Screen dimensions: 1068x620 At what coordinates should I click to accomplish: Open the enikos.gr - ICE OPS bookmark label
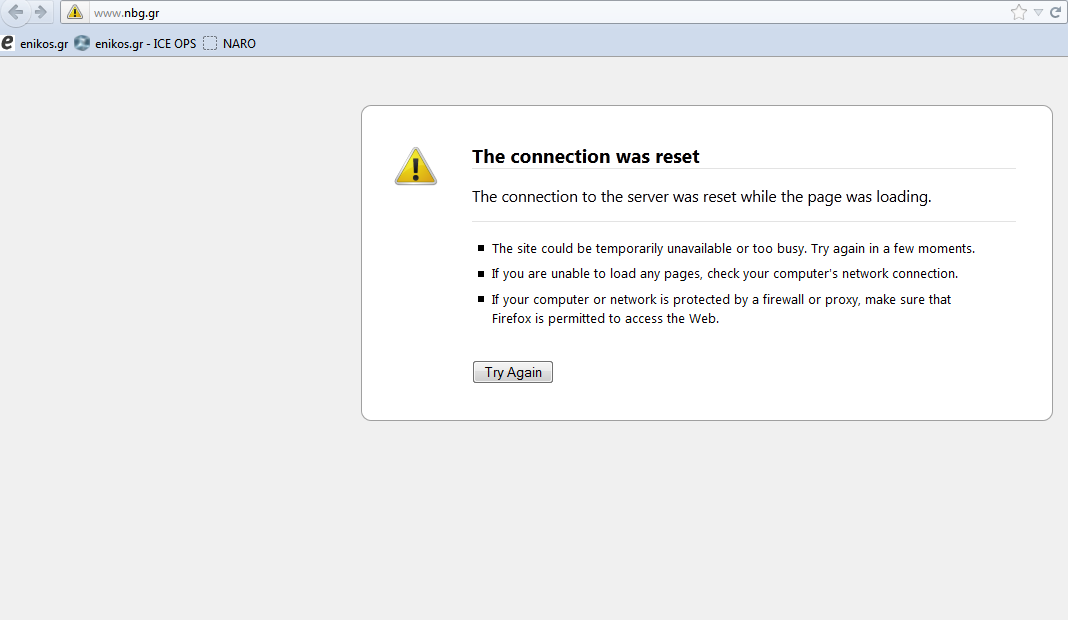(x=146, y=44)
